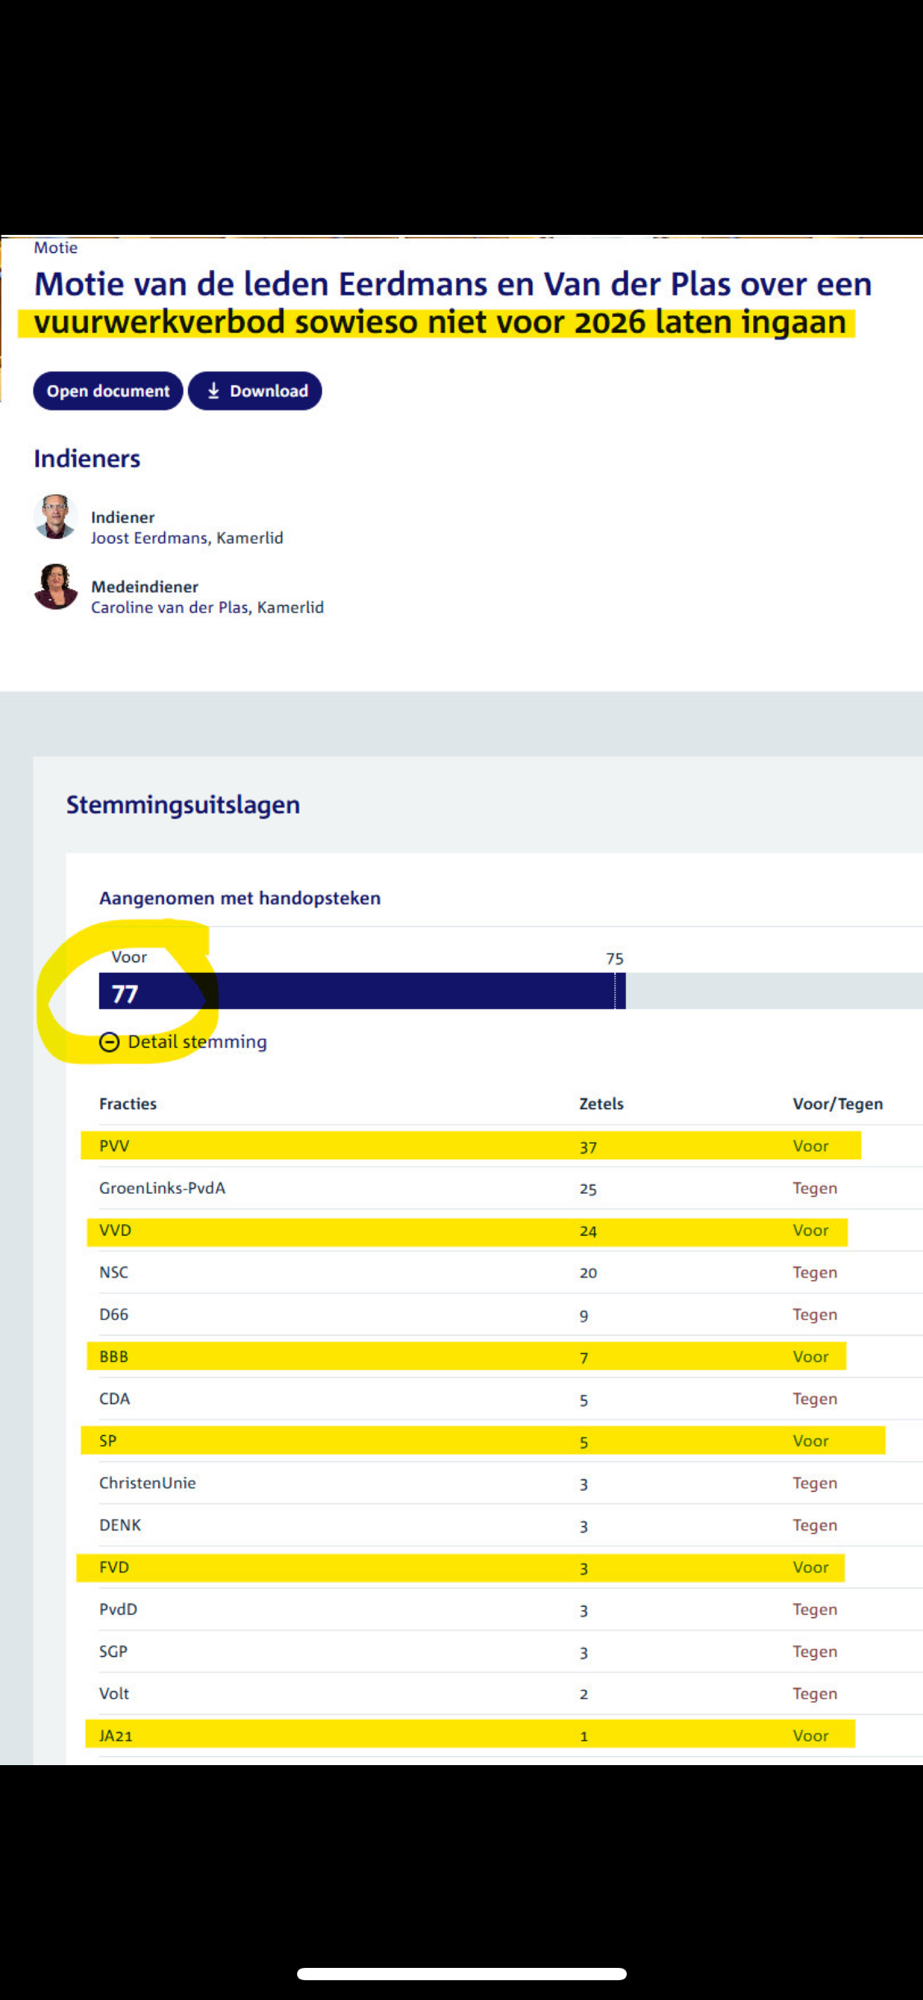Click the motie title heading
This screenshot has width=923, height=2000.
pyautogui.click(x=452, y=303)
